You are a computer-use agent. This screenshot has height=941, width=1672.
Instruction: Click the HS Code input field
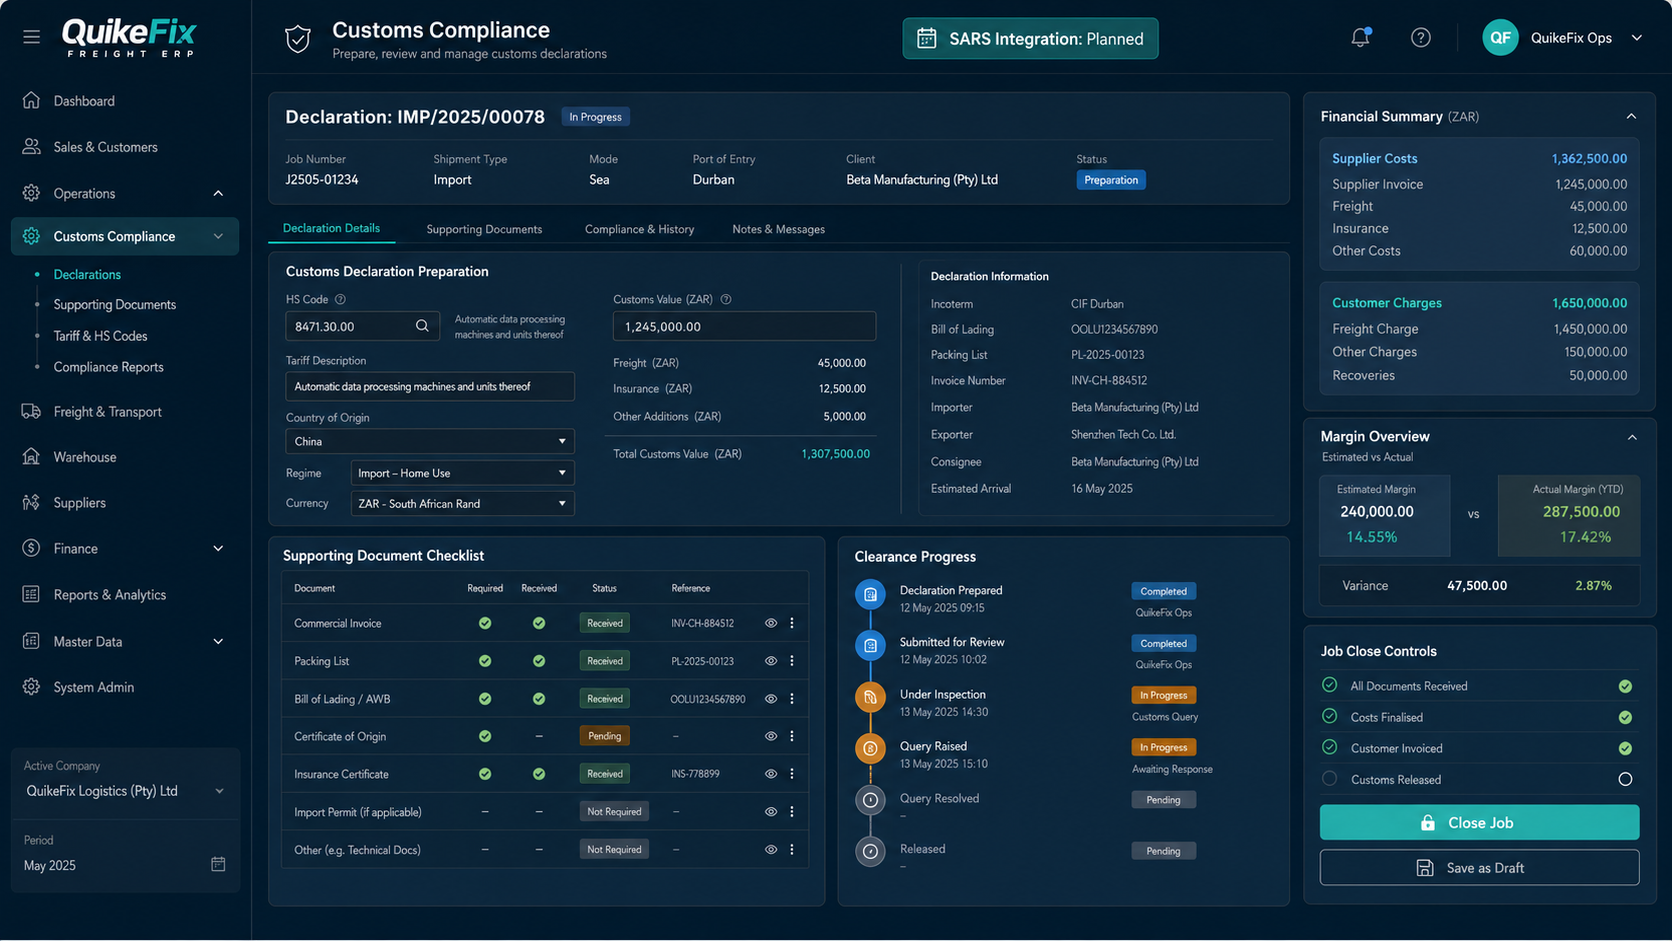362,326
